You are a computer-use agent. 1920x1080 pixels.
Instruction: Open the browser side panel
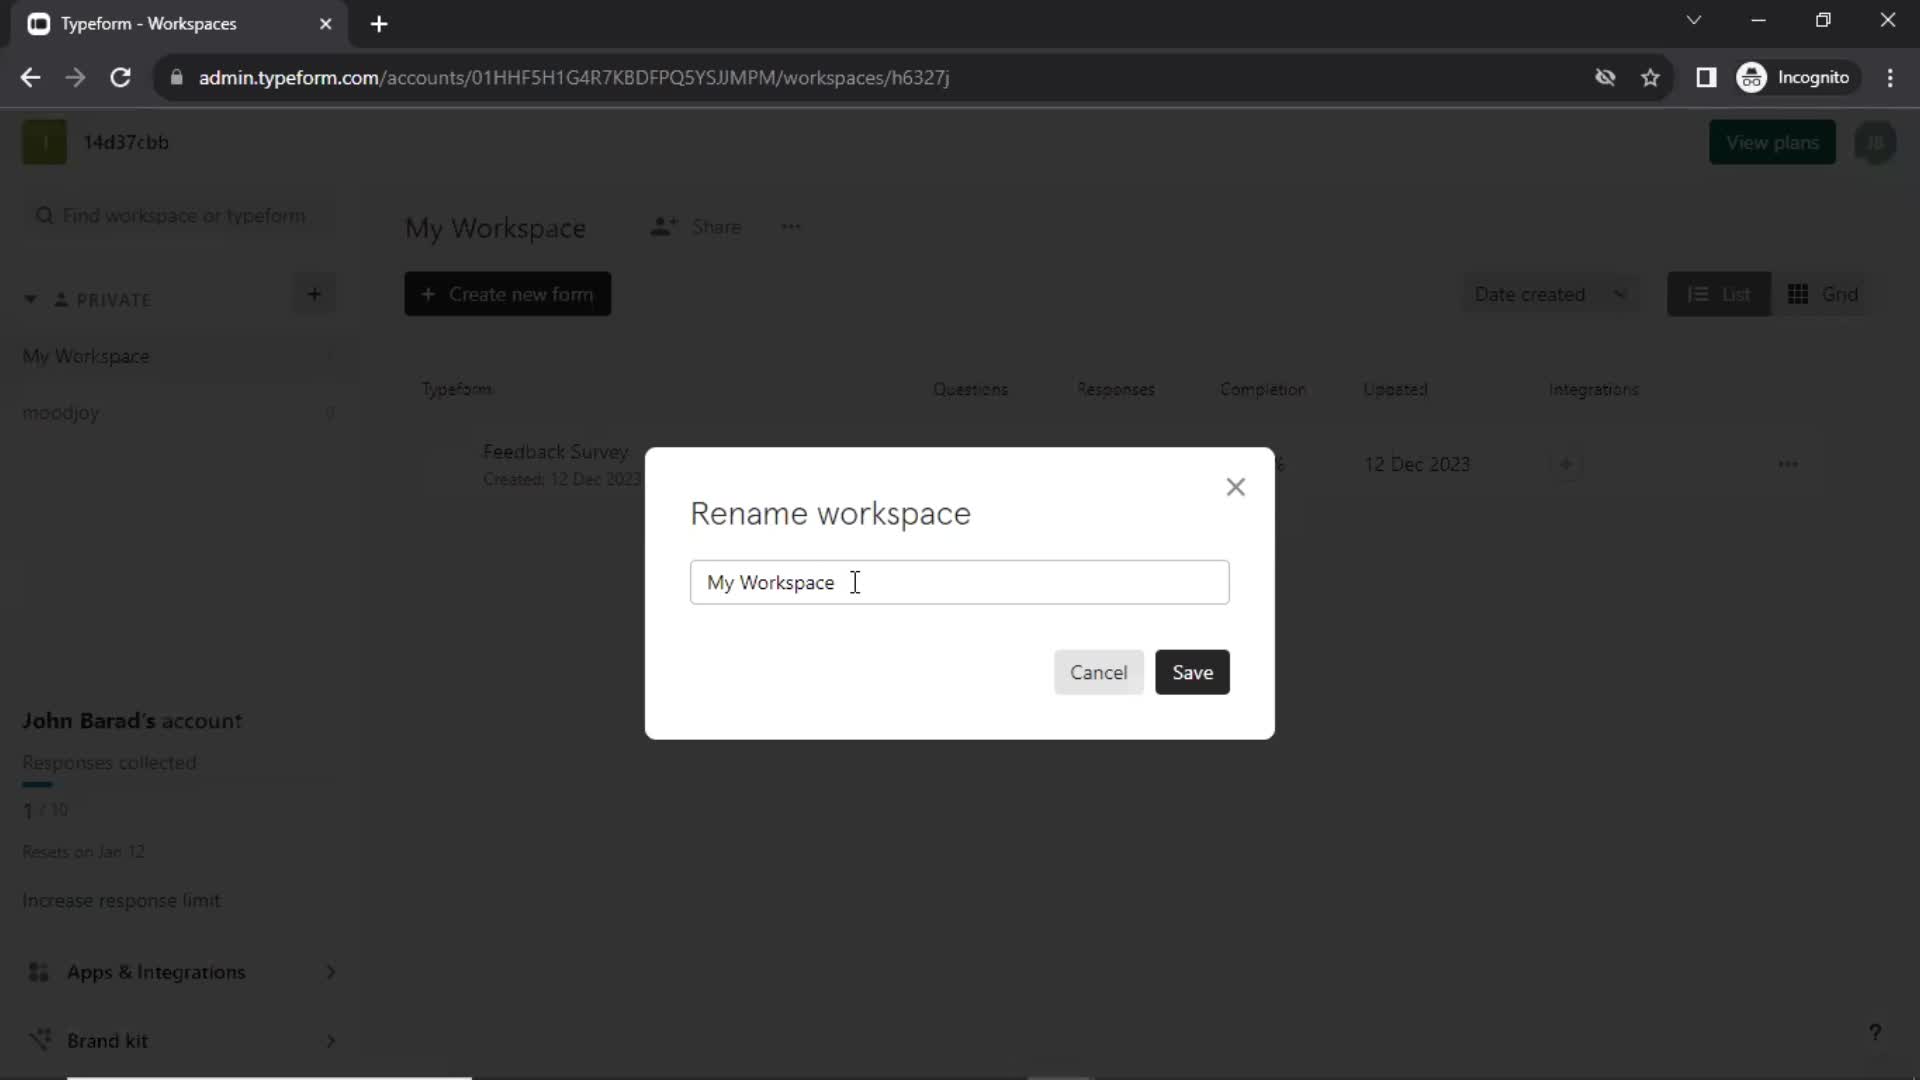[x=1706, y=77]
